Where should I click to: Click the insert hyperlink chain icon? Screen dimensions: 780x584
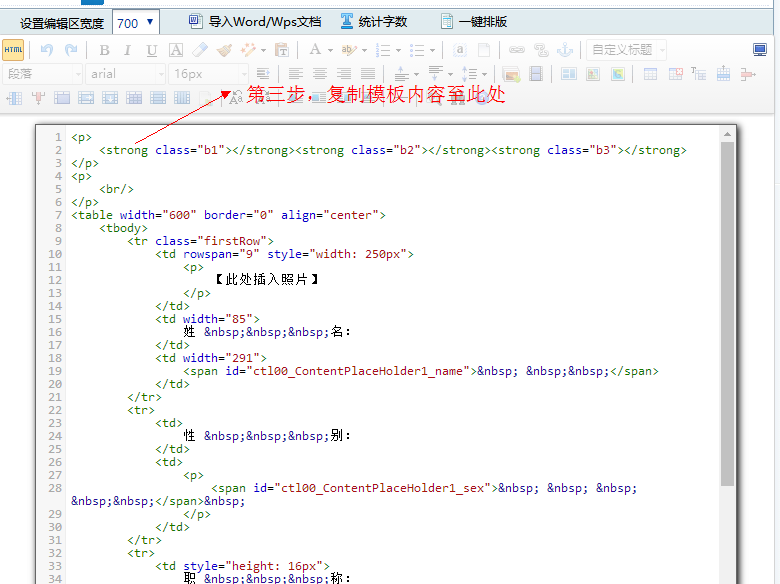(517, 50)
